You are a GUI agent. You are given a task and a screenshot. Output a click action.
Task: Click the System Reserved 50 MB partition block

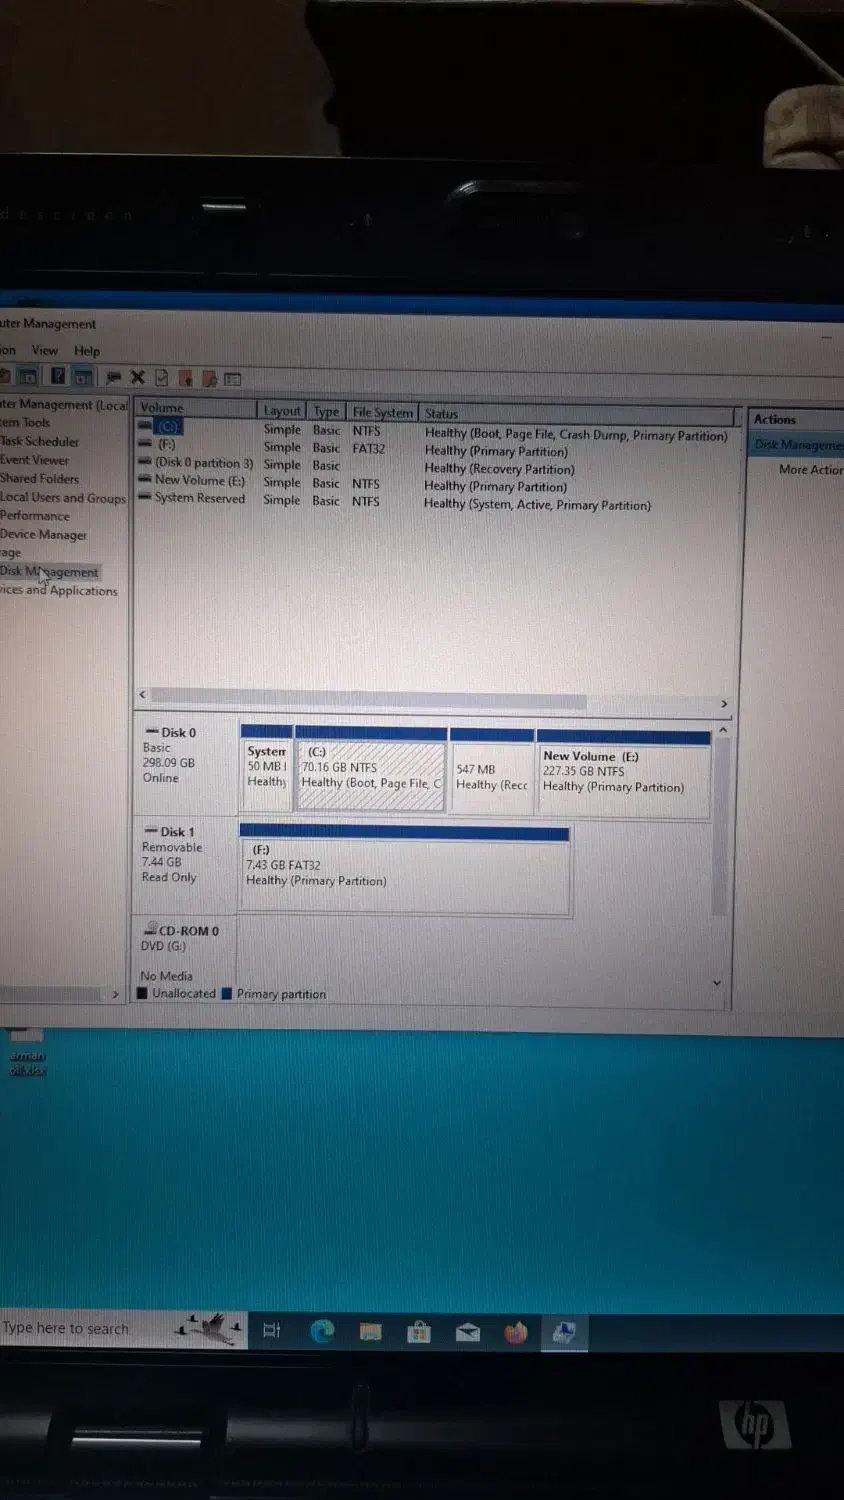point(267,767)
